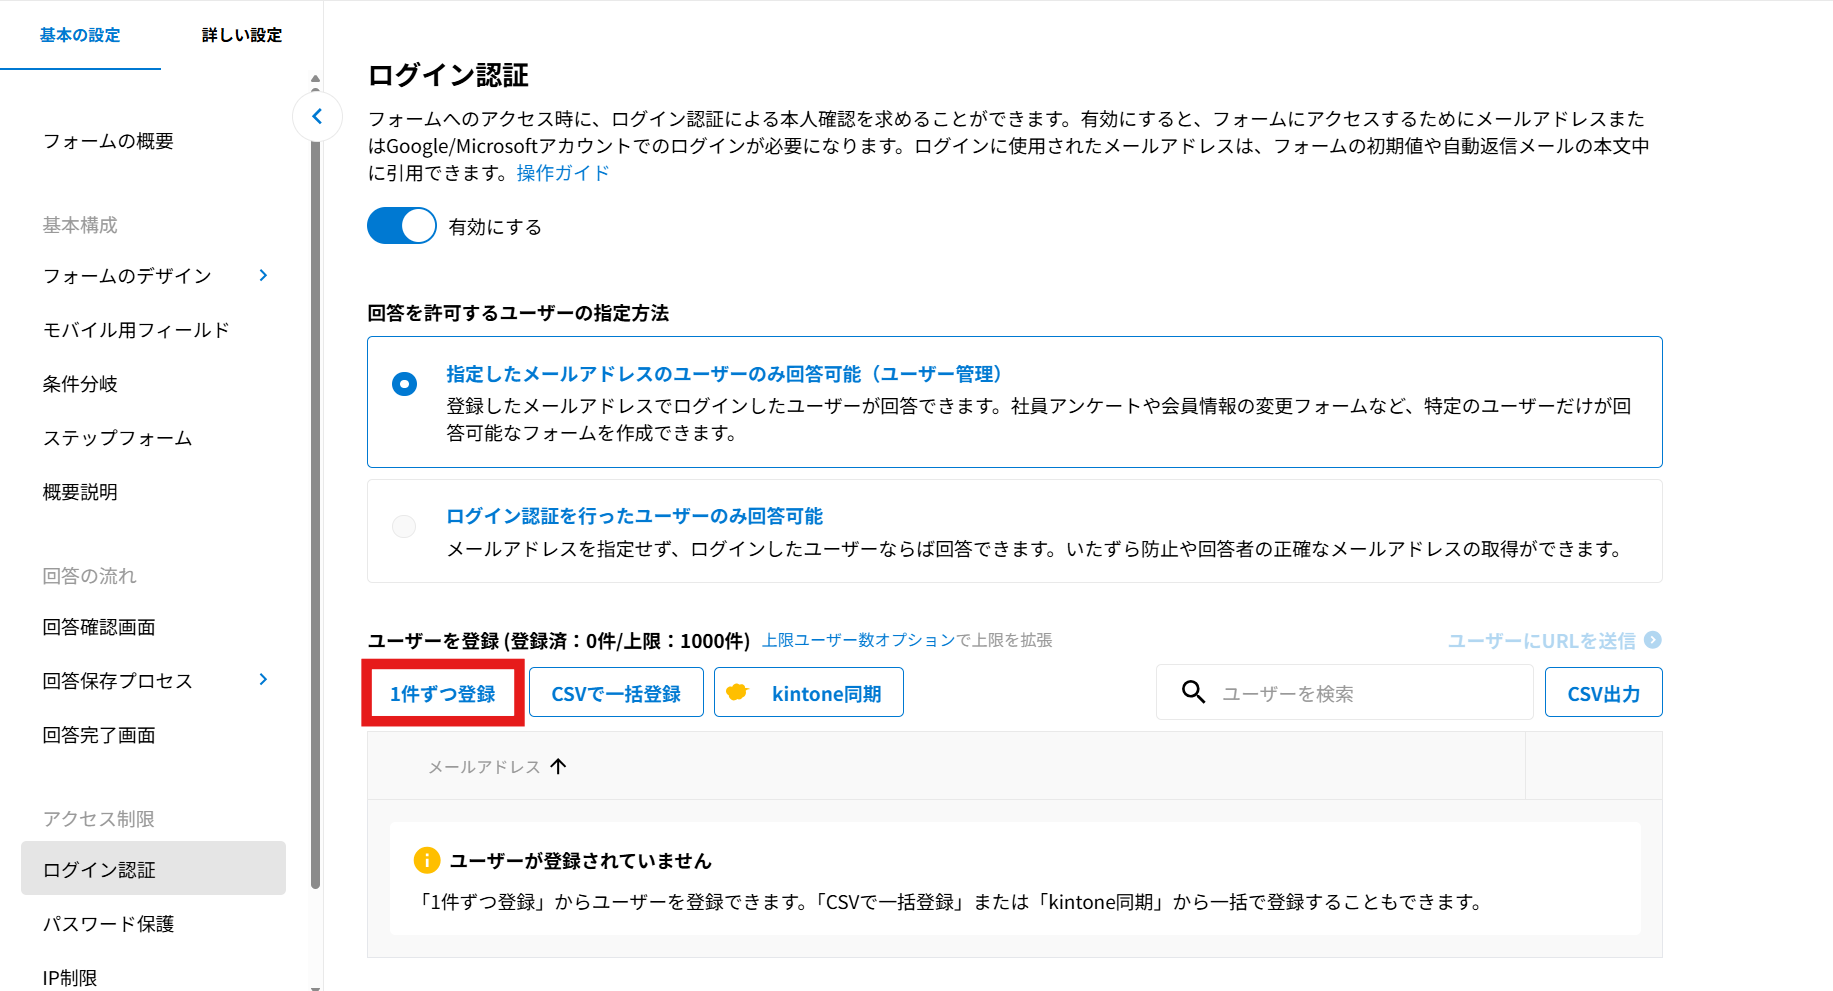Expand the フォームのデザイン submenu chevron
The height and width of the screenshot is (991, 1833).
click(263, 275)
